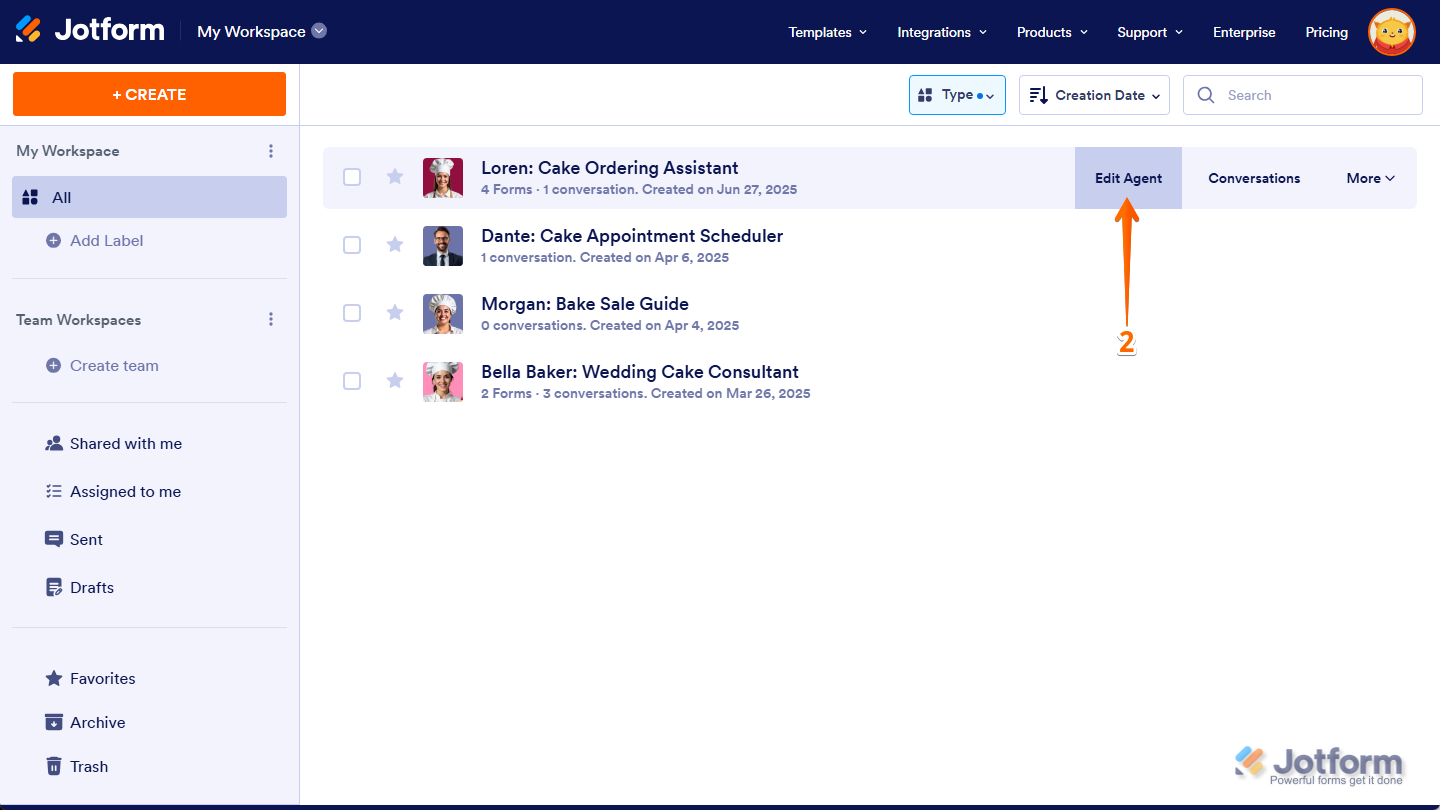Tick the Dante Cake Appointment Scheduler checkbox
Screen dimensions: 1440x810
point(352,245)
